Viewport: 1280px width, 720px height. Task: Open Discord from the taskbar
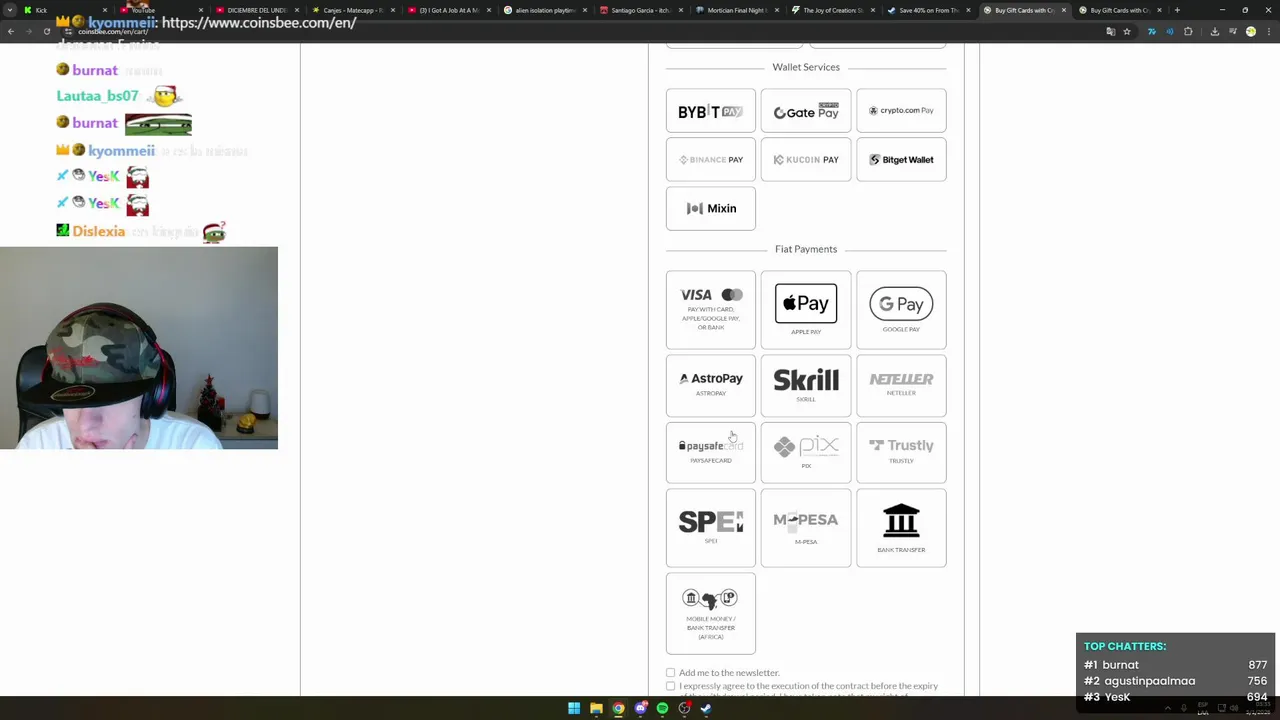click(x=641, y=708)
